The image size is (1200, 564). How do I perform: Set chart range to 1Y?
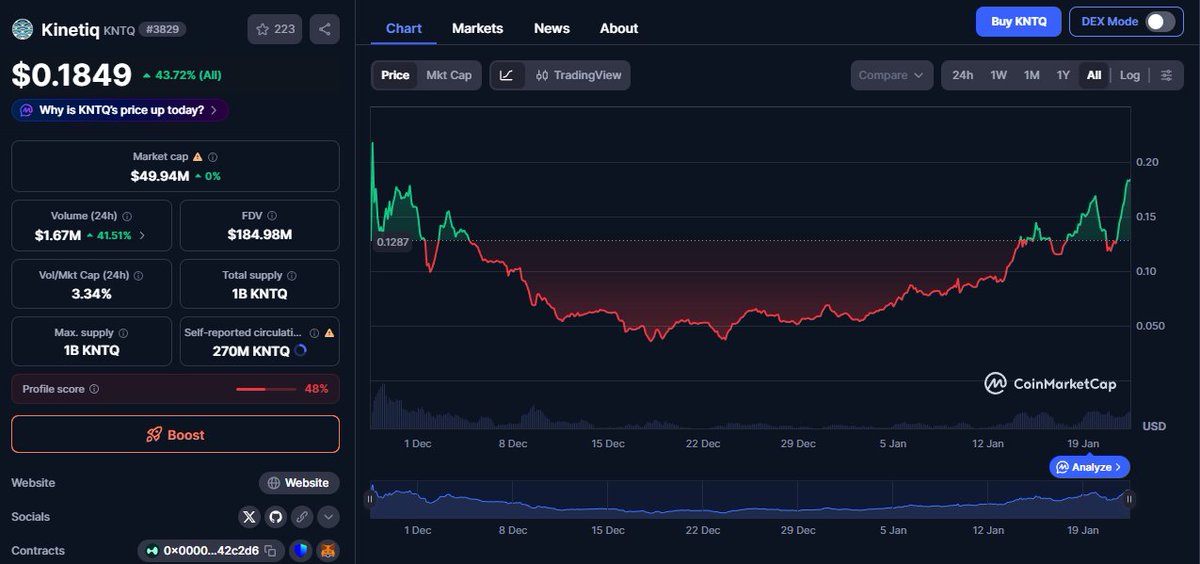tap(1063, 75)
